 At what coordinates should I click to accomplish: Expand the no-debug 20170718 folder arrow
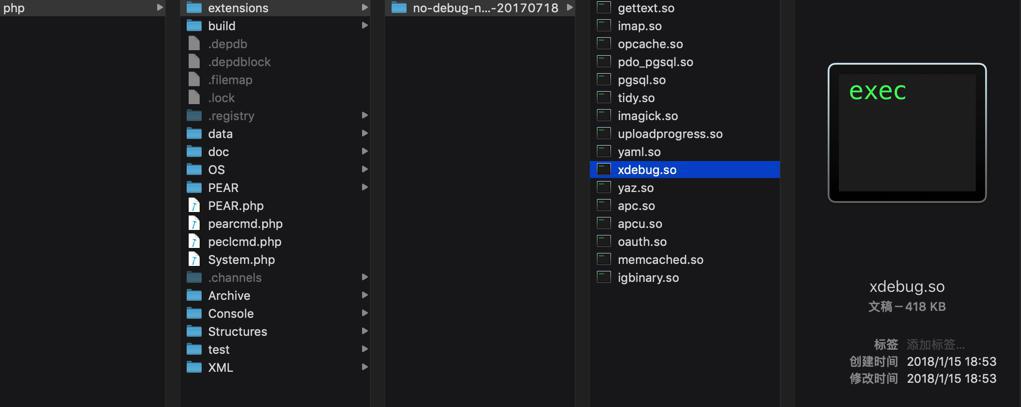click(570, 8)
